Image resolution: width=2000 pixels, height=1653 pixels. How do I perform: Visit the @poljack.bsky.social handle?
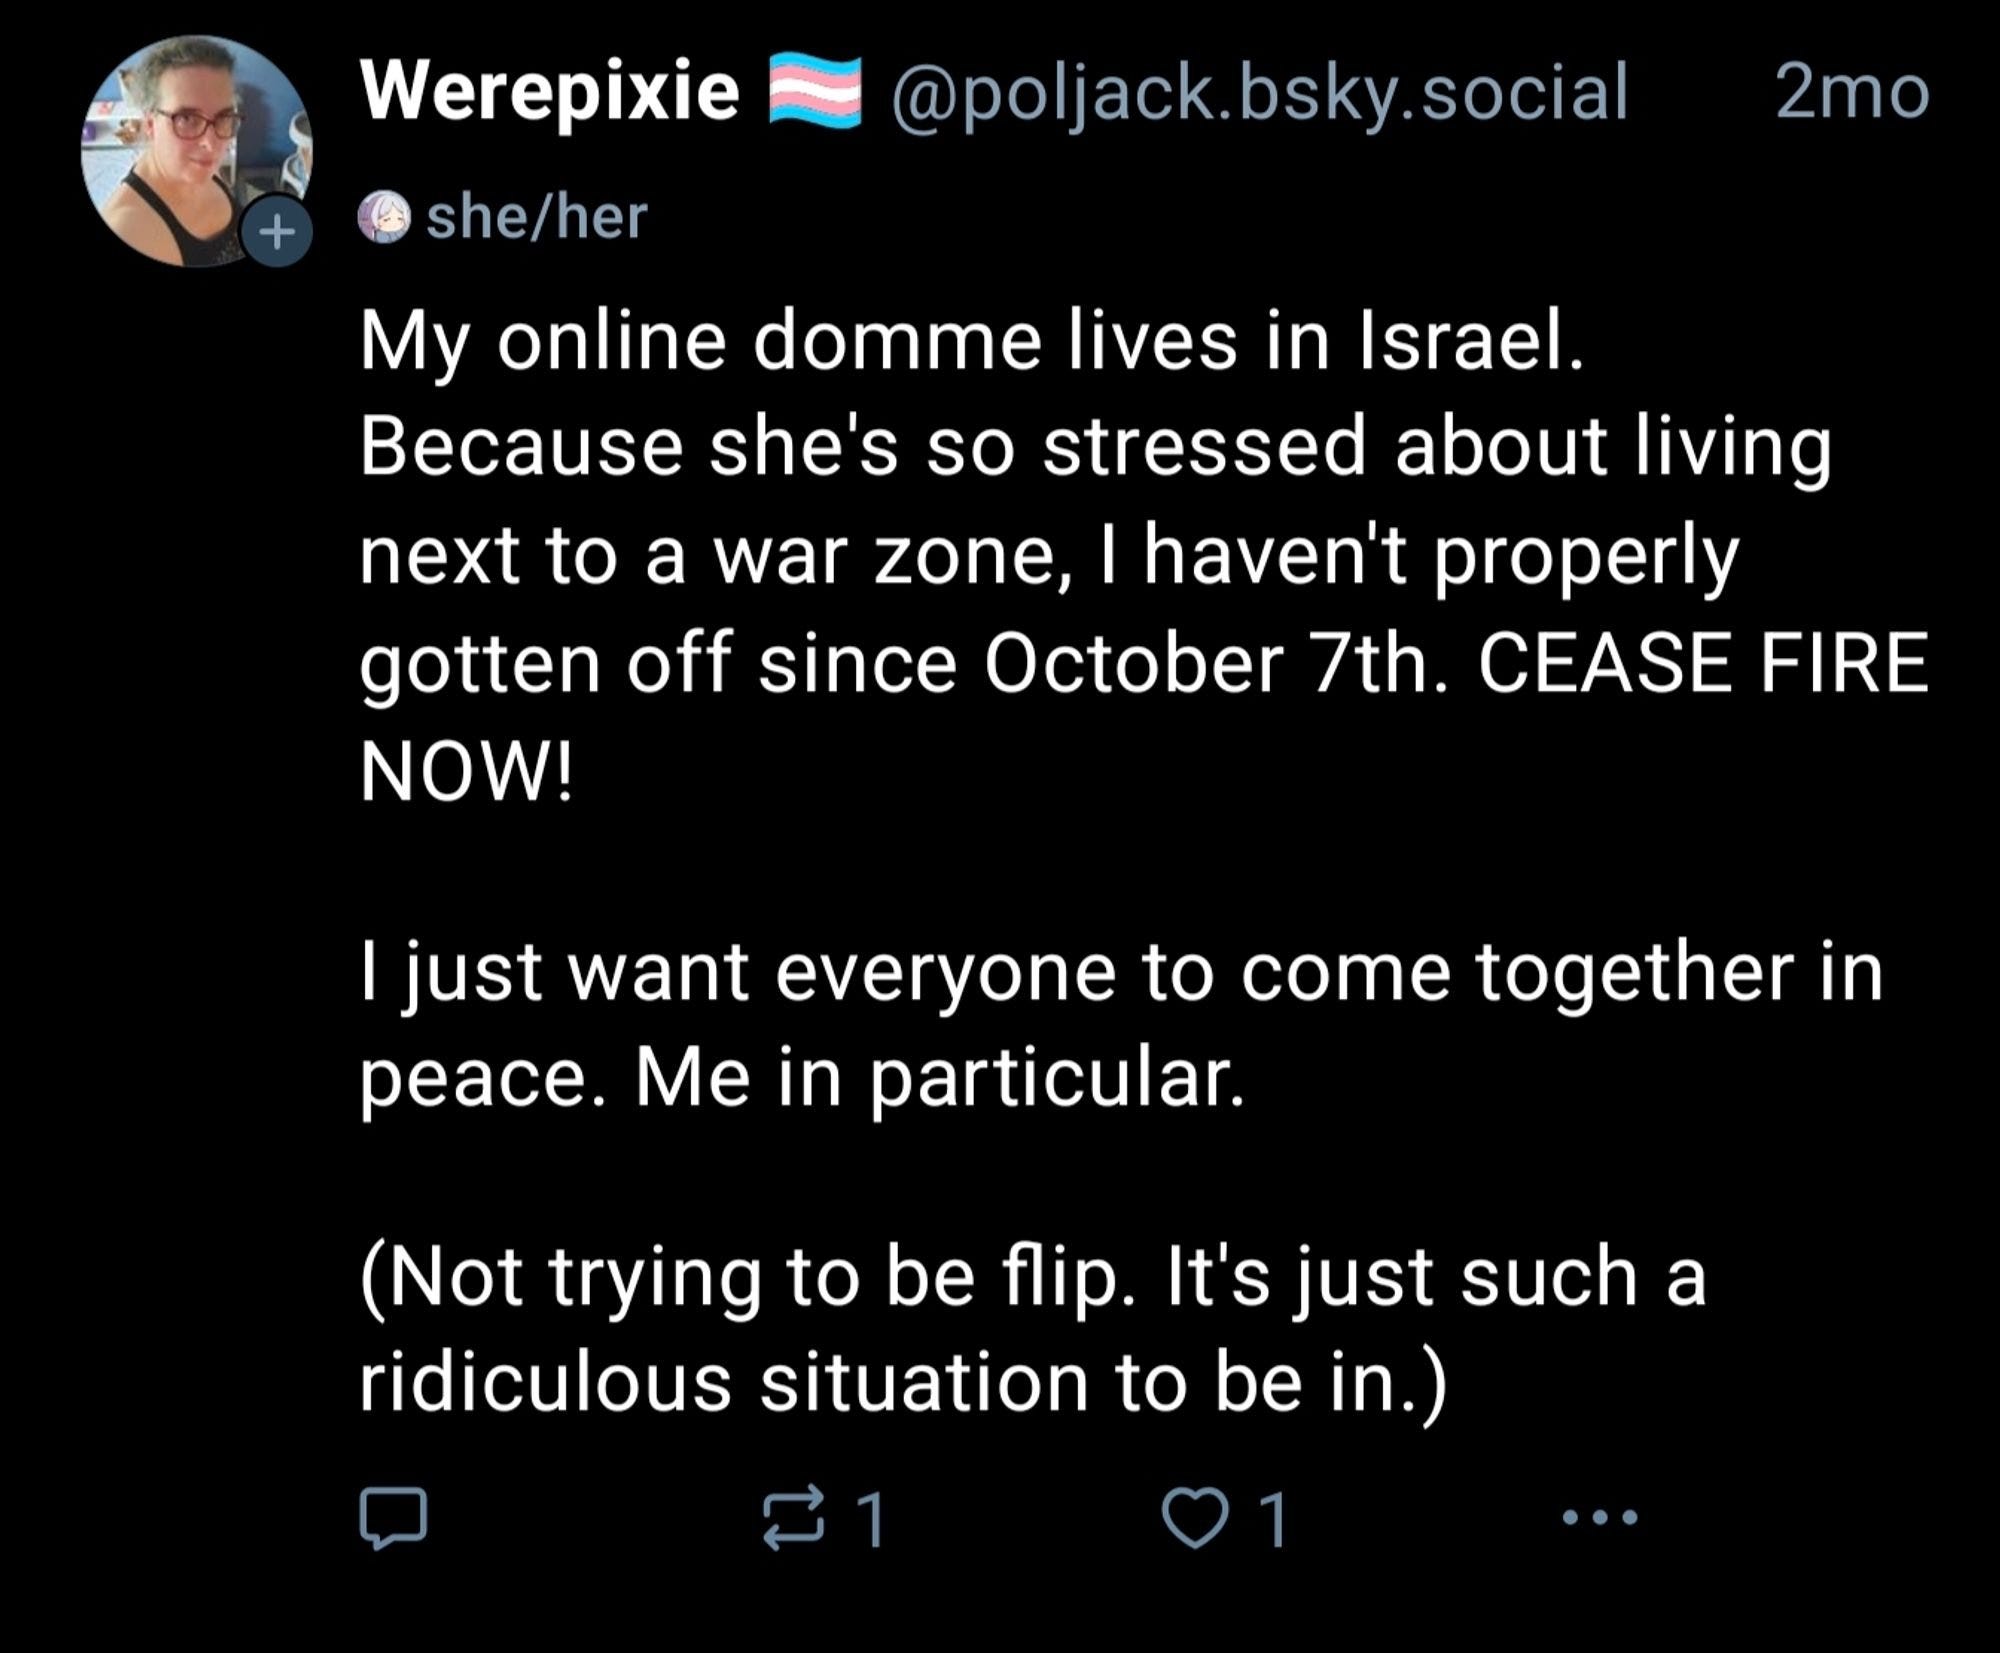tap(1258, 93)
